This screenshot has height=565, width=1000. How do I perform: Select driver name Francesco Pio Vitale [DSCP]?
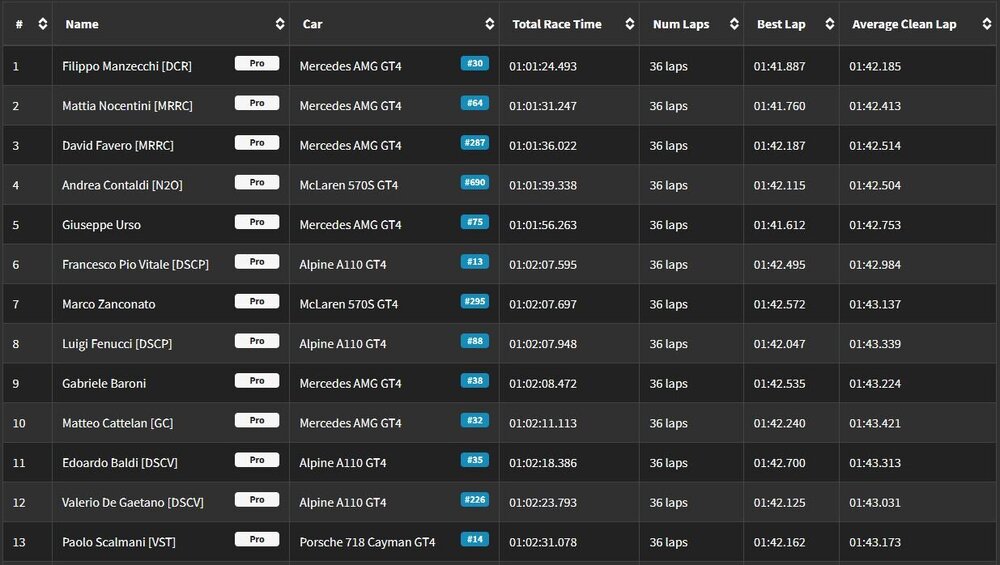pos(135,265)
